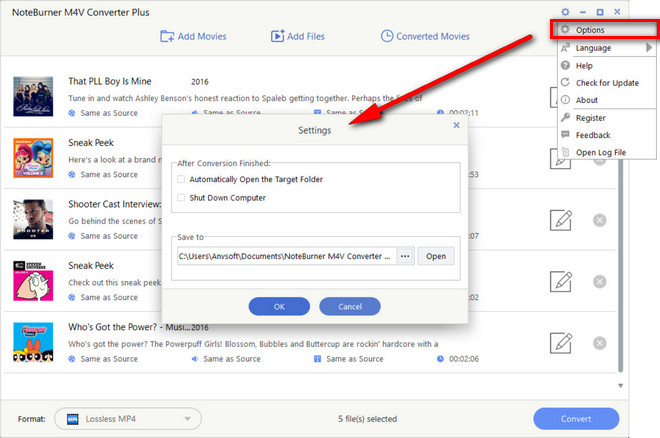
Task: Close the Settings dialog with X
Action: point(456,125)
